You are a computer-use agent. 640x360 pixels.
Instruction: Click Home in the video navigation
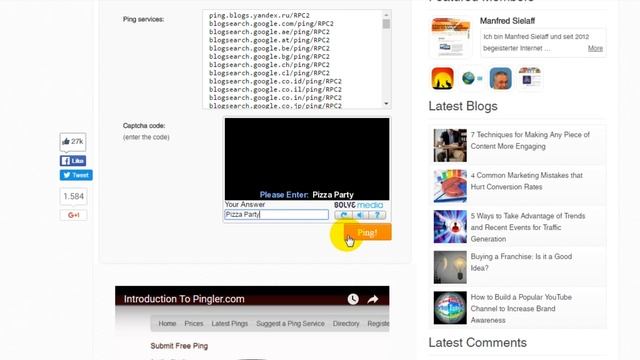tap(167, 323)
